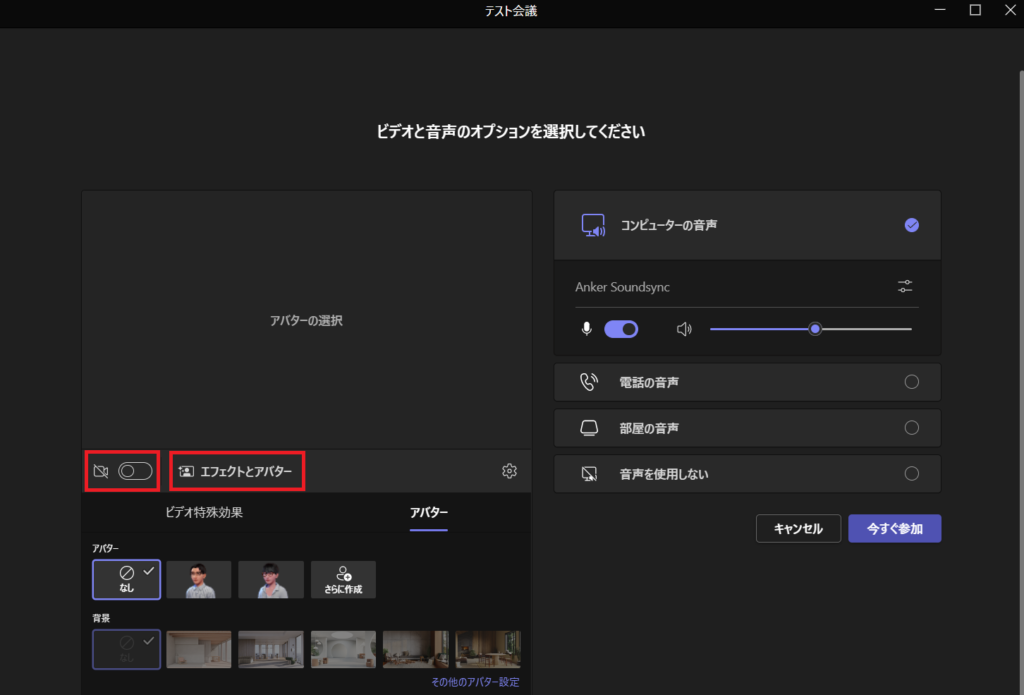Click the room audio device icon

[589, 428]
